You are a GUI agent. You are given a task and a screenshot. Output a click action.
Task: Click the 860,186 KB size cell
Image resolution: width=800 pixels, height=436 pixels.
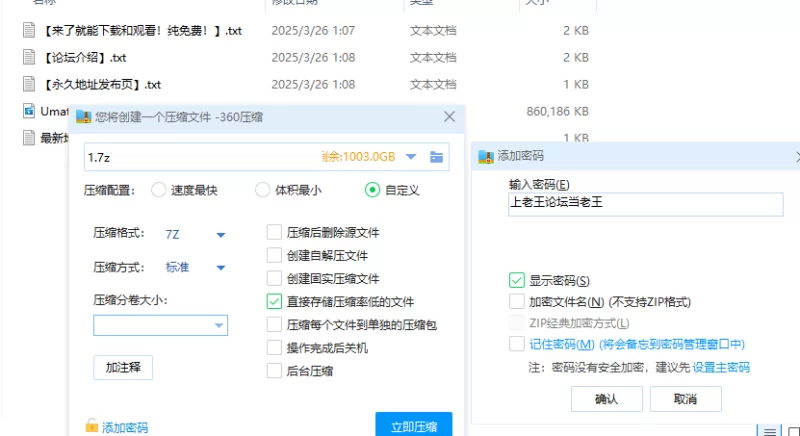(x=558, y=111)
